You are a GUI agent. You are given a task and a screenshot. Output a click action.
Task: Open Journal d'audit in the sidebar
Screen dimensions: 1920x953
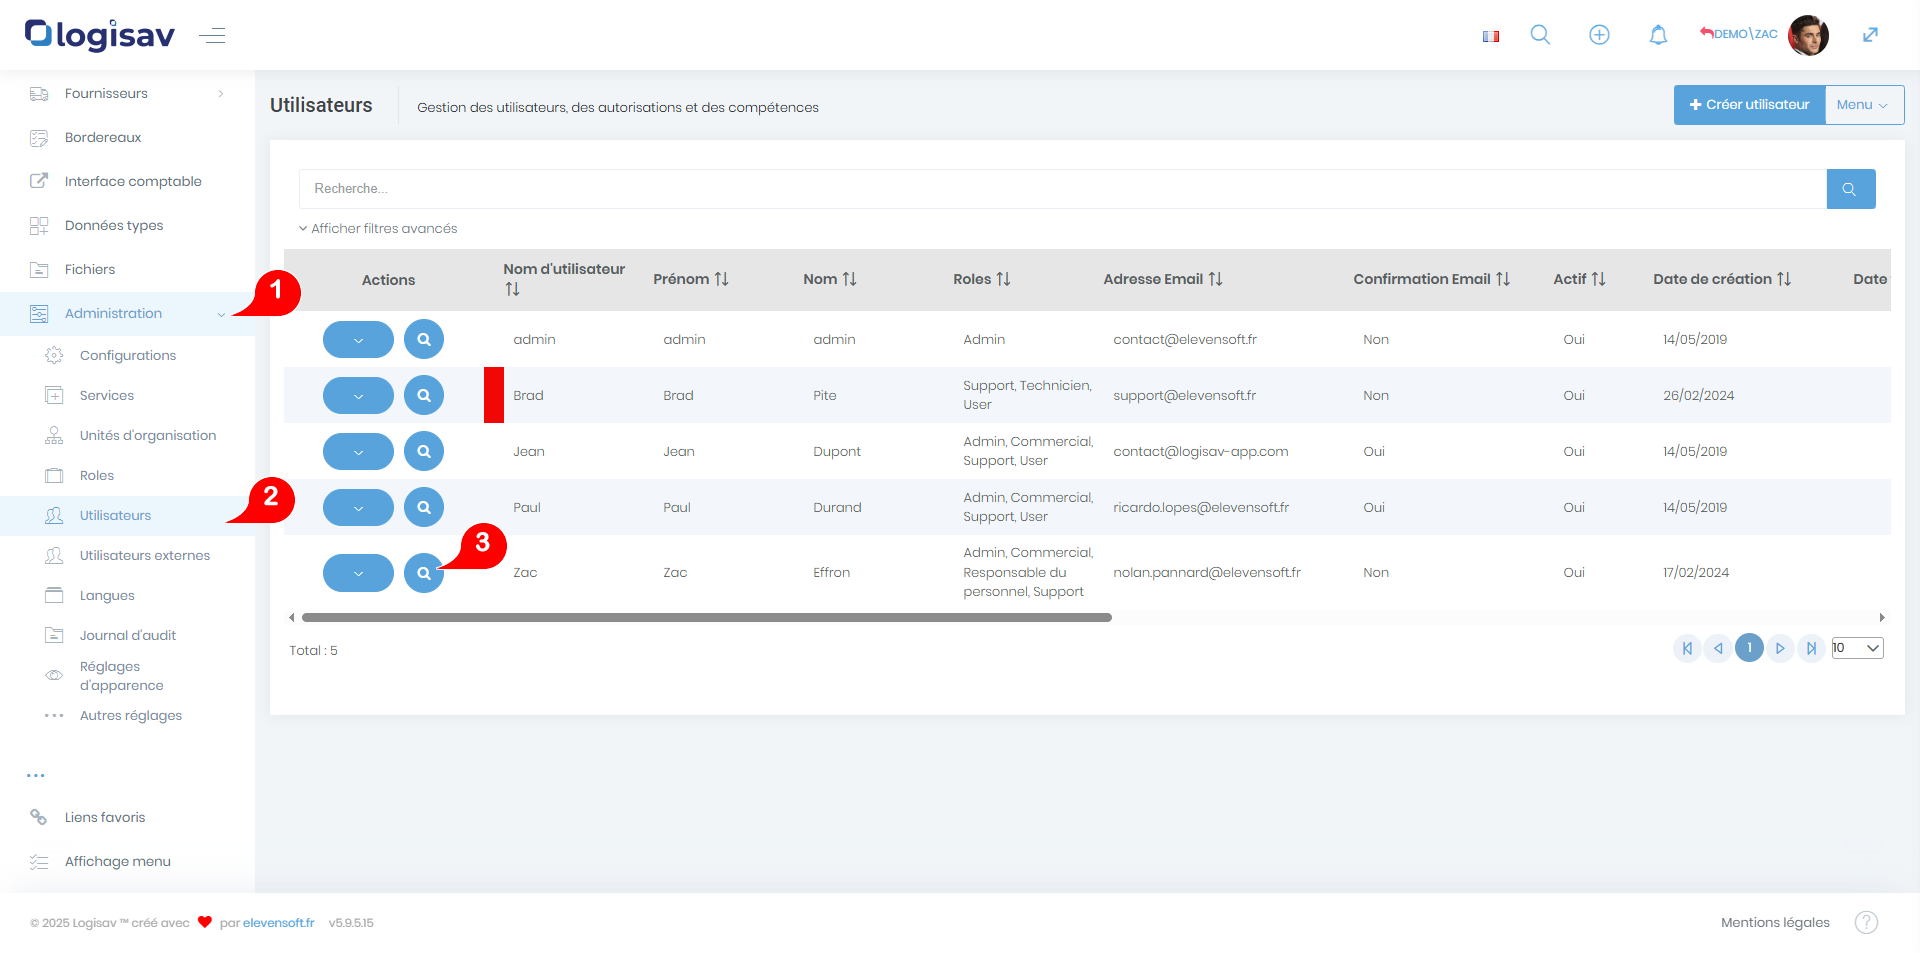pos(127,636)
